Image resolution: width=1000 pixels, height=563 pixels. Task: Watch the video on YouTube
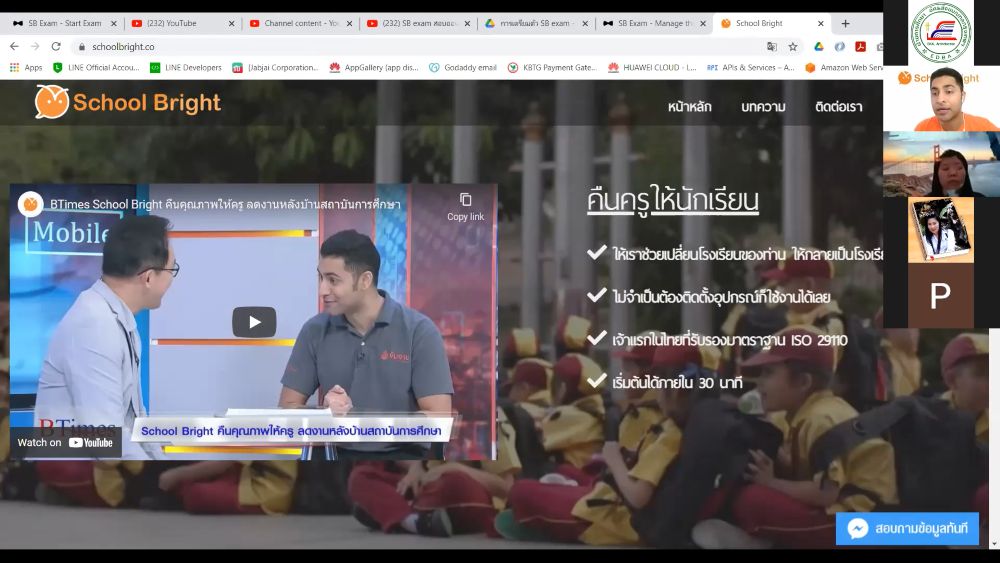[65, 442]
